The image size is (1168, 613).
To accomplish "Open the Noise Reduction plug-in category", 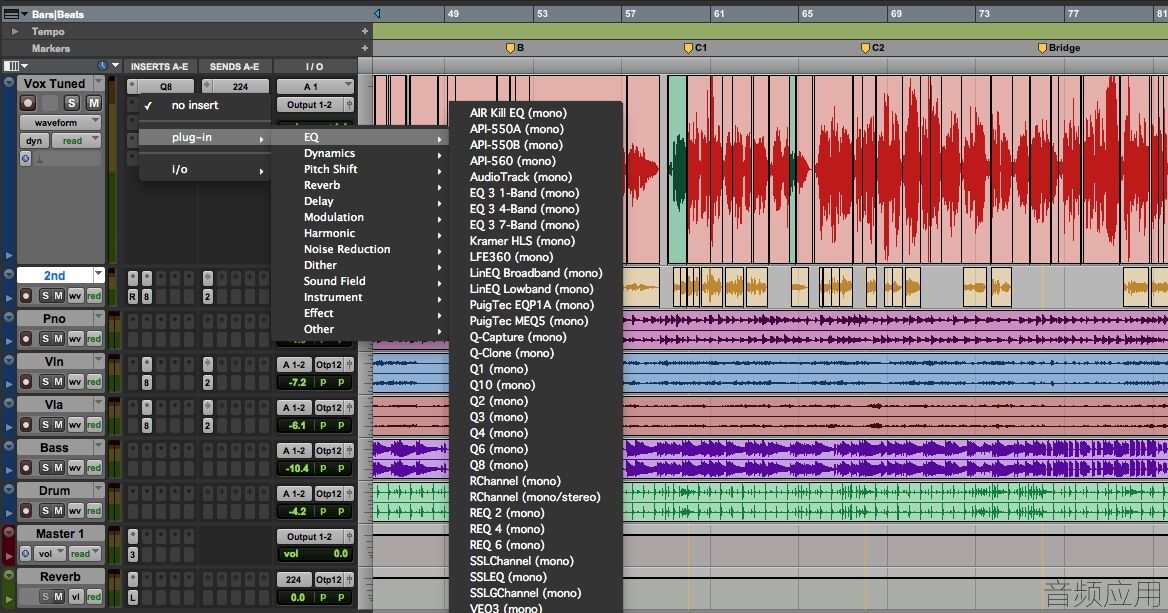I will click(x=361, y=249).
